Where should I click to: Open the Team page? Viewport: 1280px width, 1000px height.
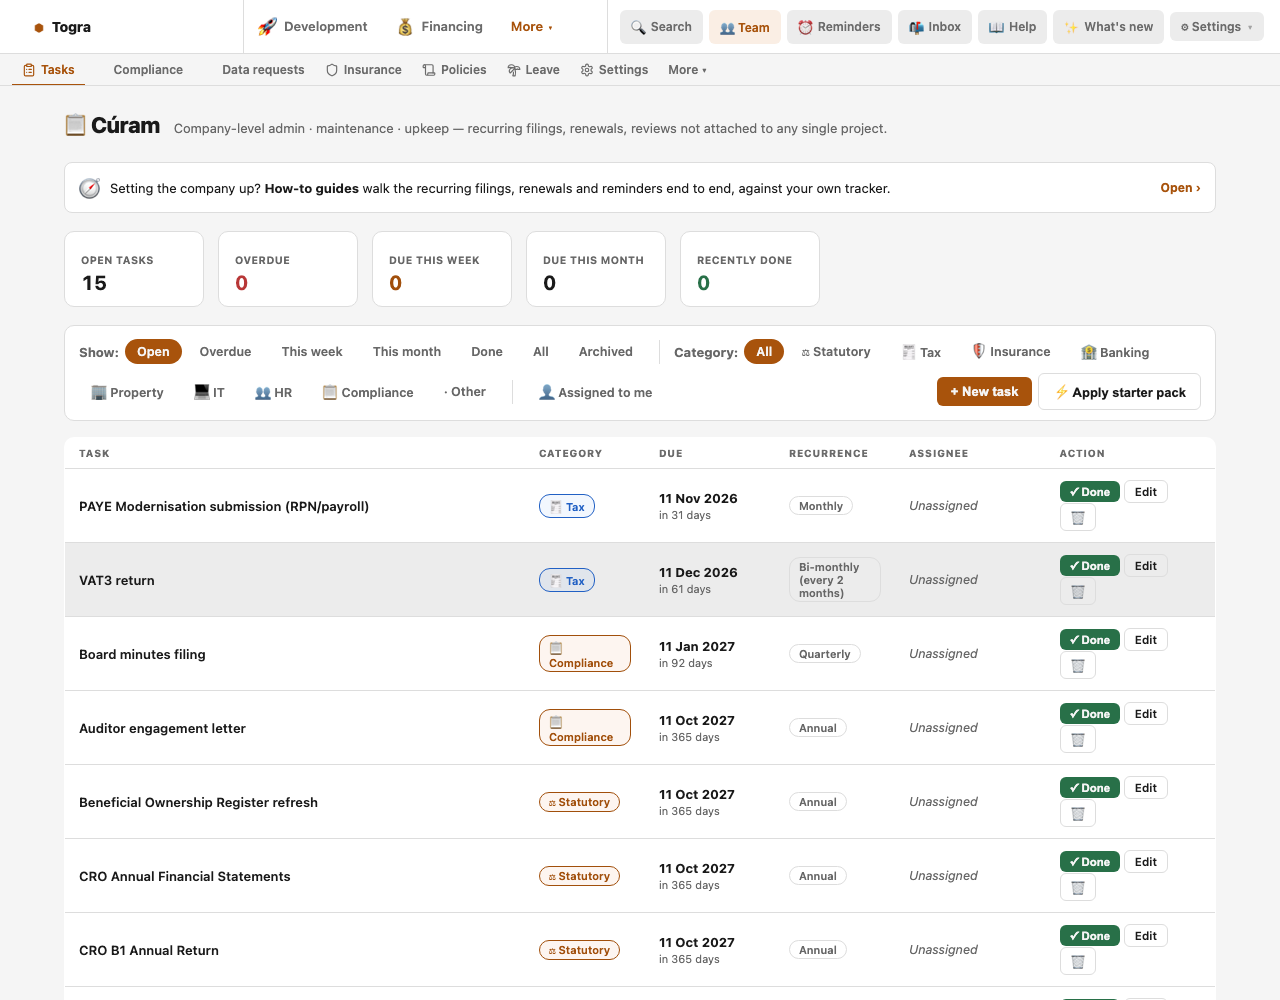[x=745, y=27]
